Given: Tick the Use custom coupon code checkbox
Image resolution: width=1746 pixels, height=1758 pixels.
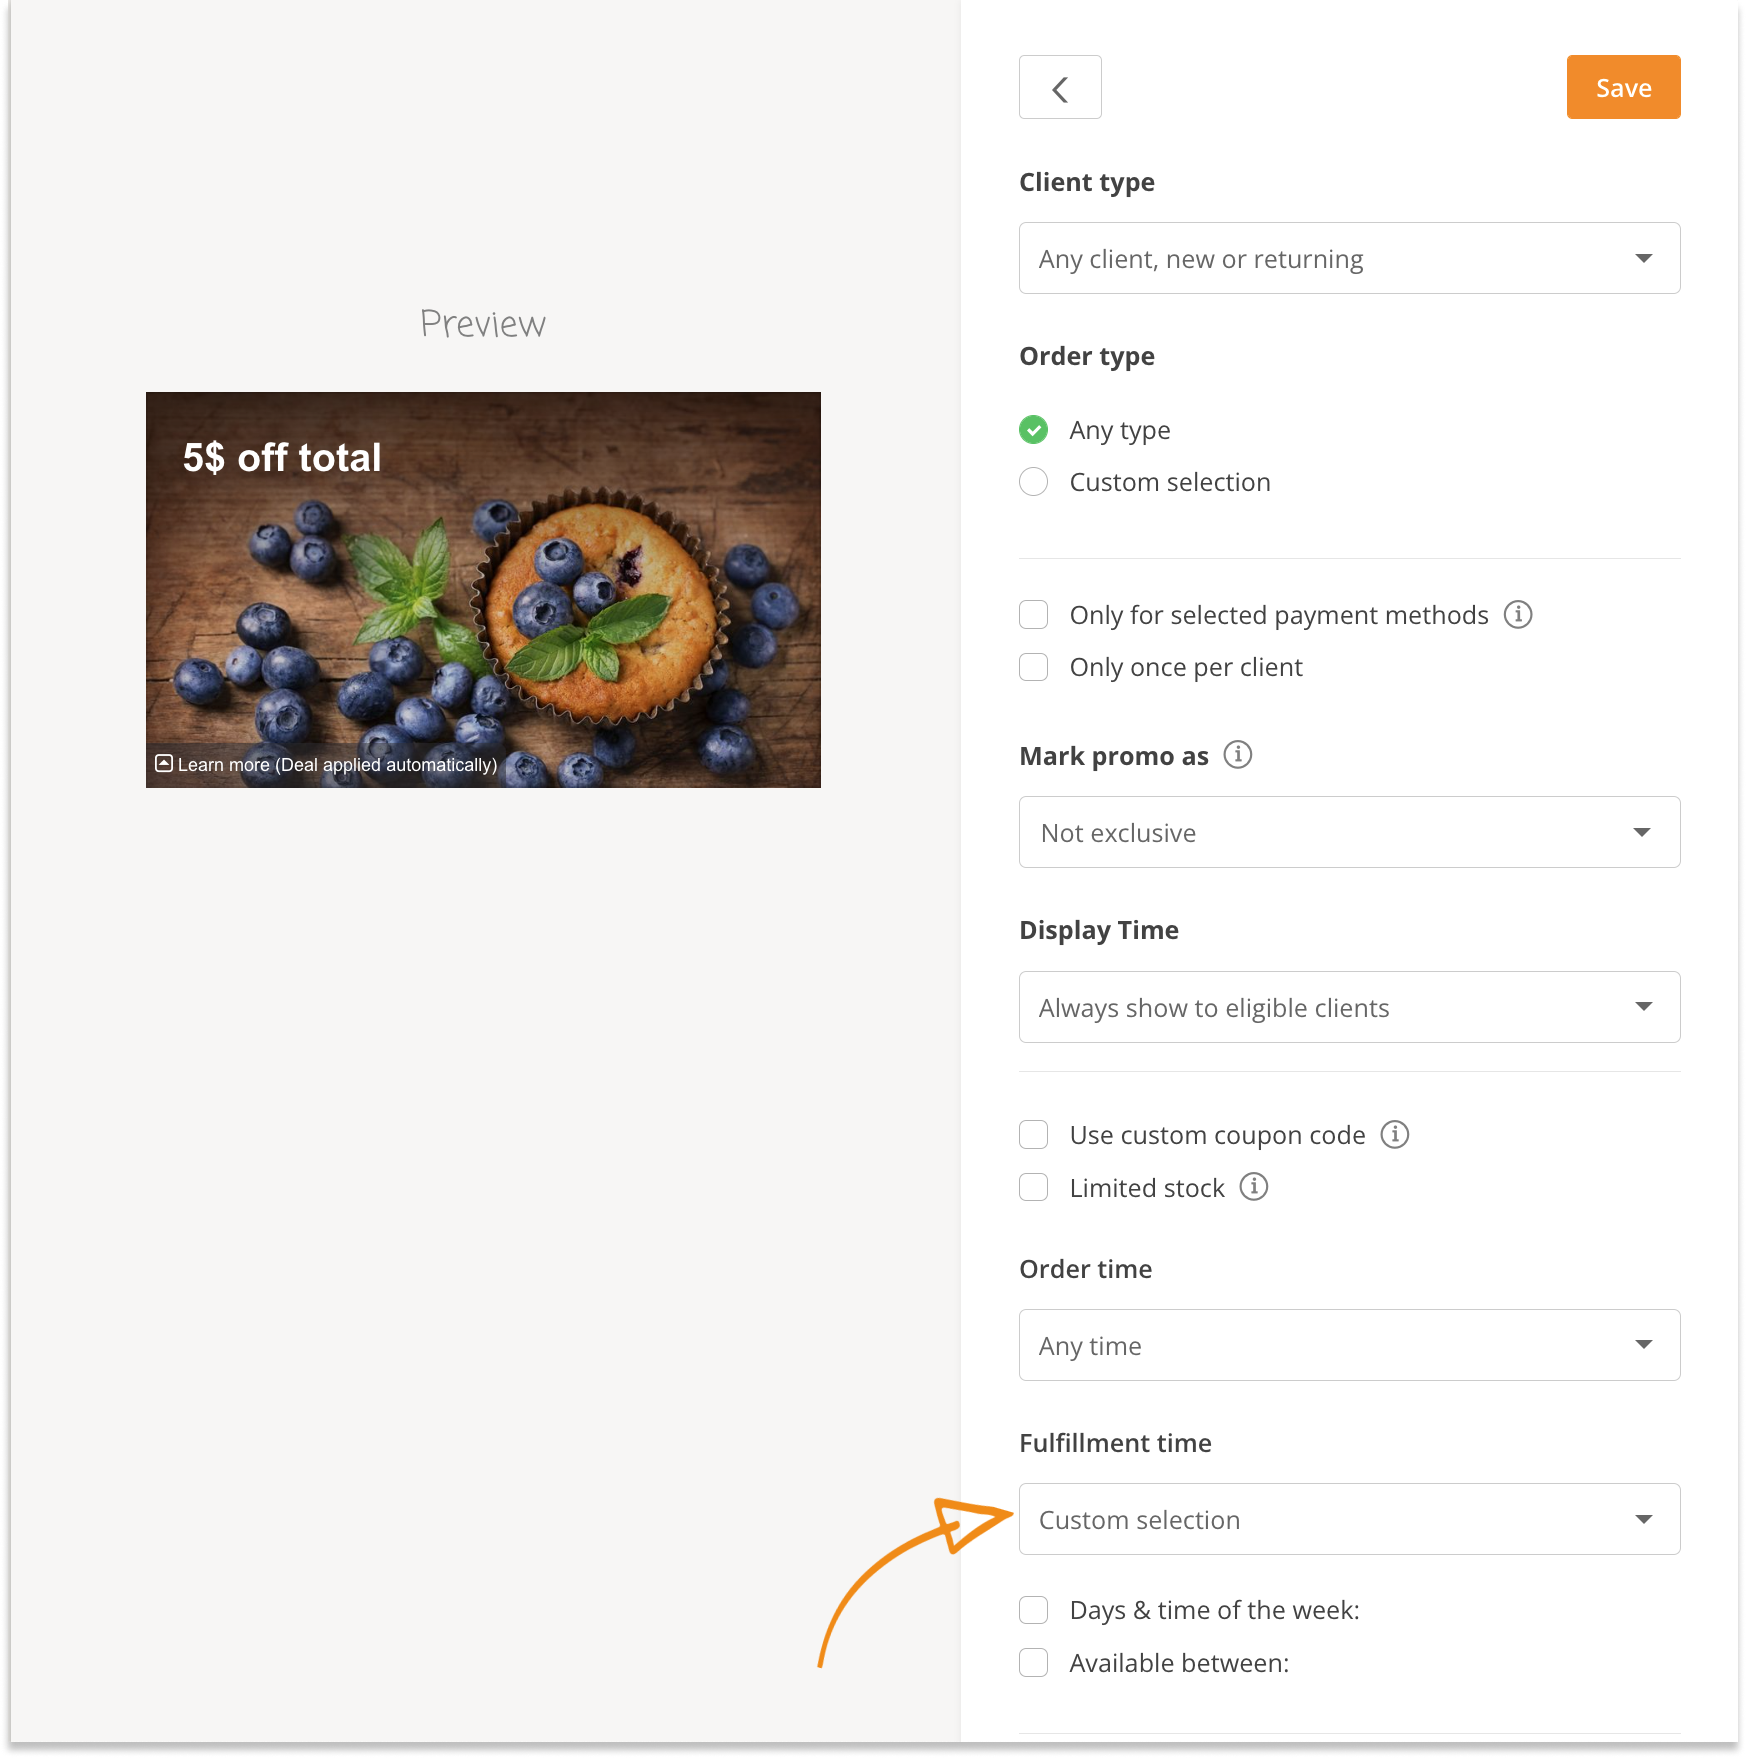Looking at the screenshot, I should click(1034, 1135).
